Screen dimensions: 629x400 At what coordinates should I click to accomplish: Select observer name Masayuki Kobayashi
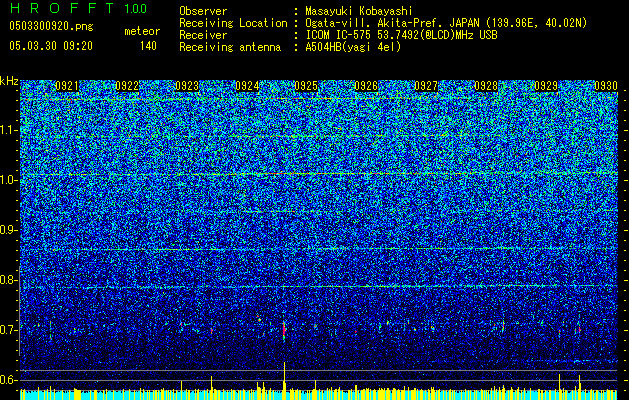coord(358,11)
